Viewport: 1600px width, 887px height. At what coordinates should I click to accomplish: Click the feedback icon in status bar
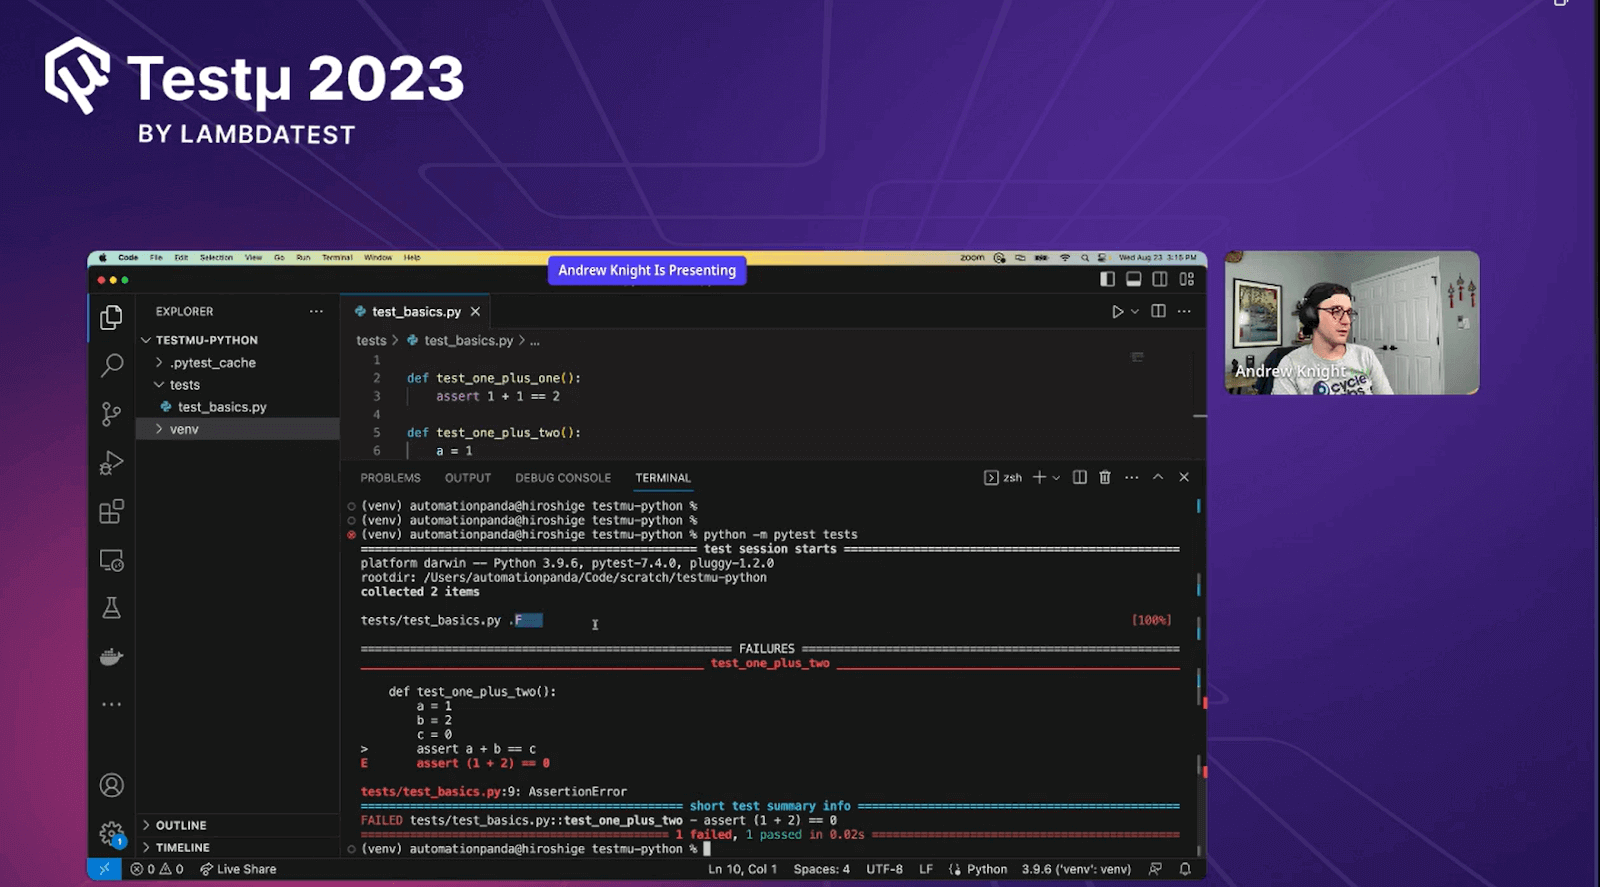click(1155, 869)
